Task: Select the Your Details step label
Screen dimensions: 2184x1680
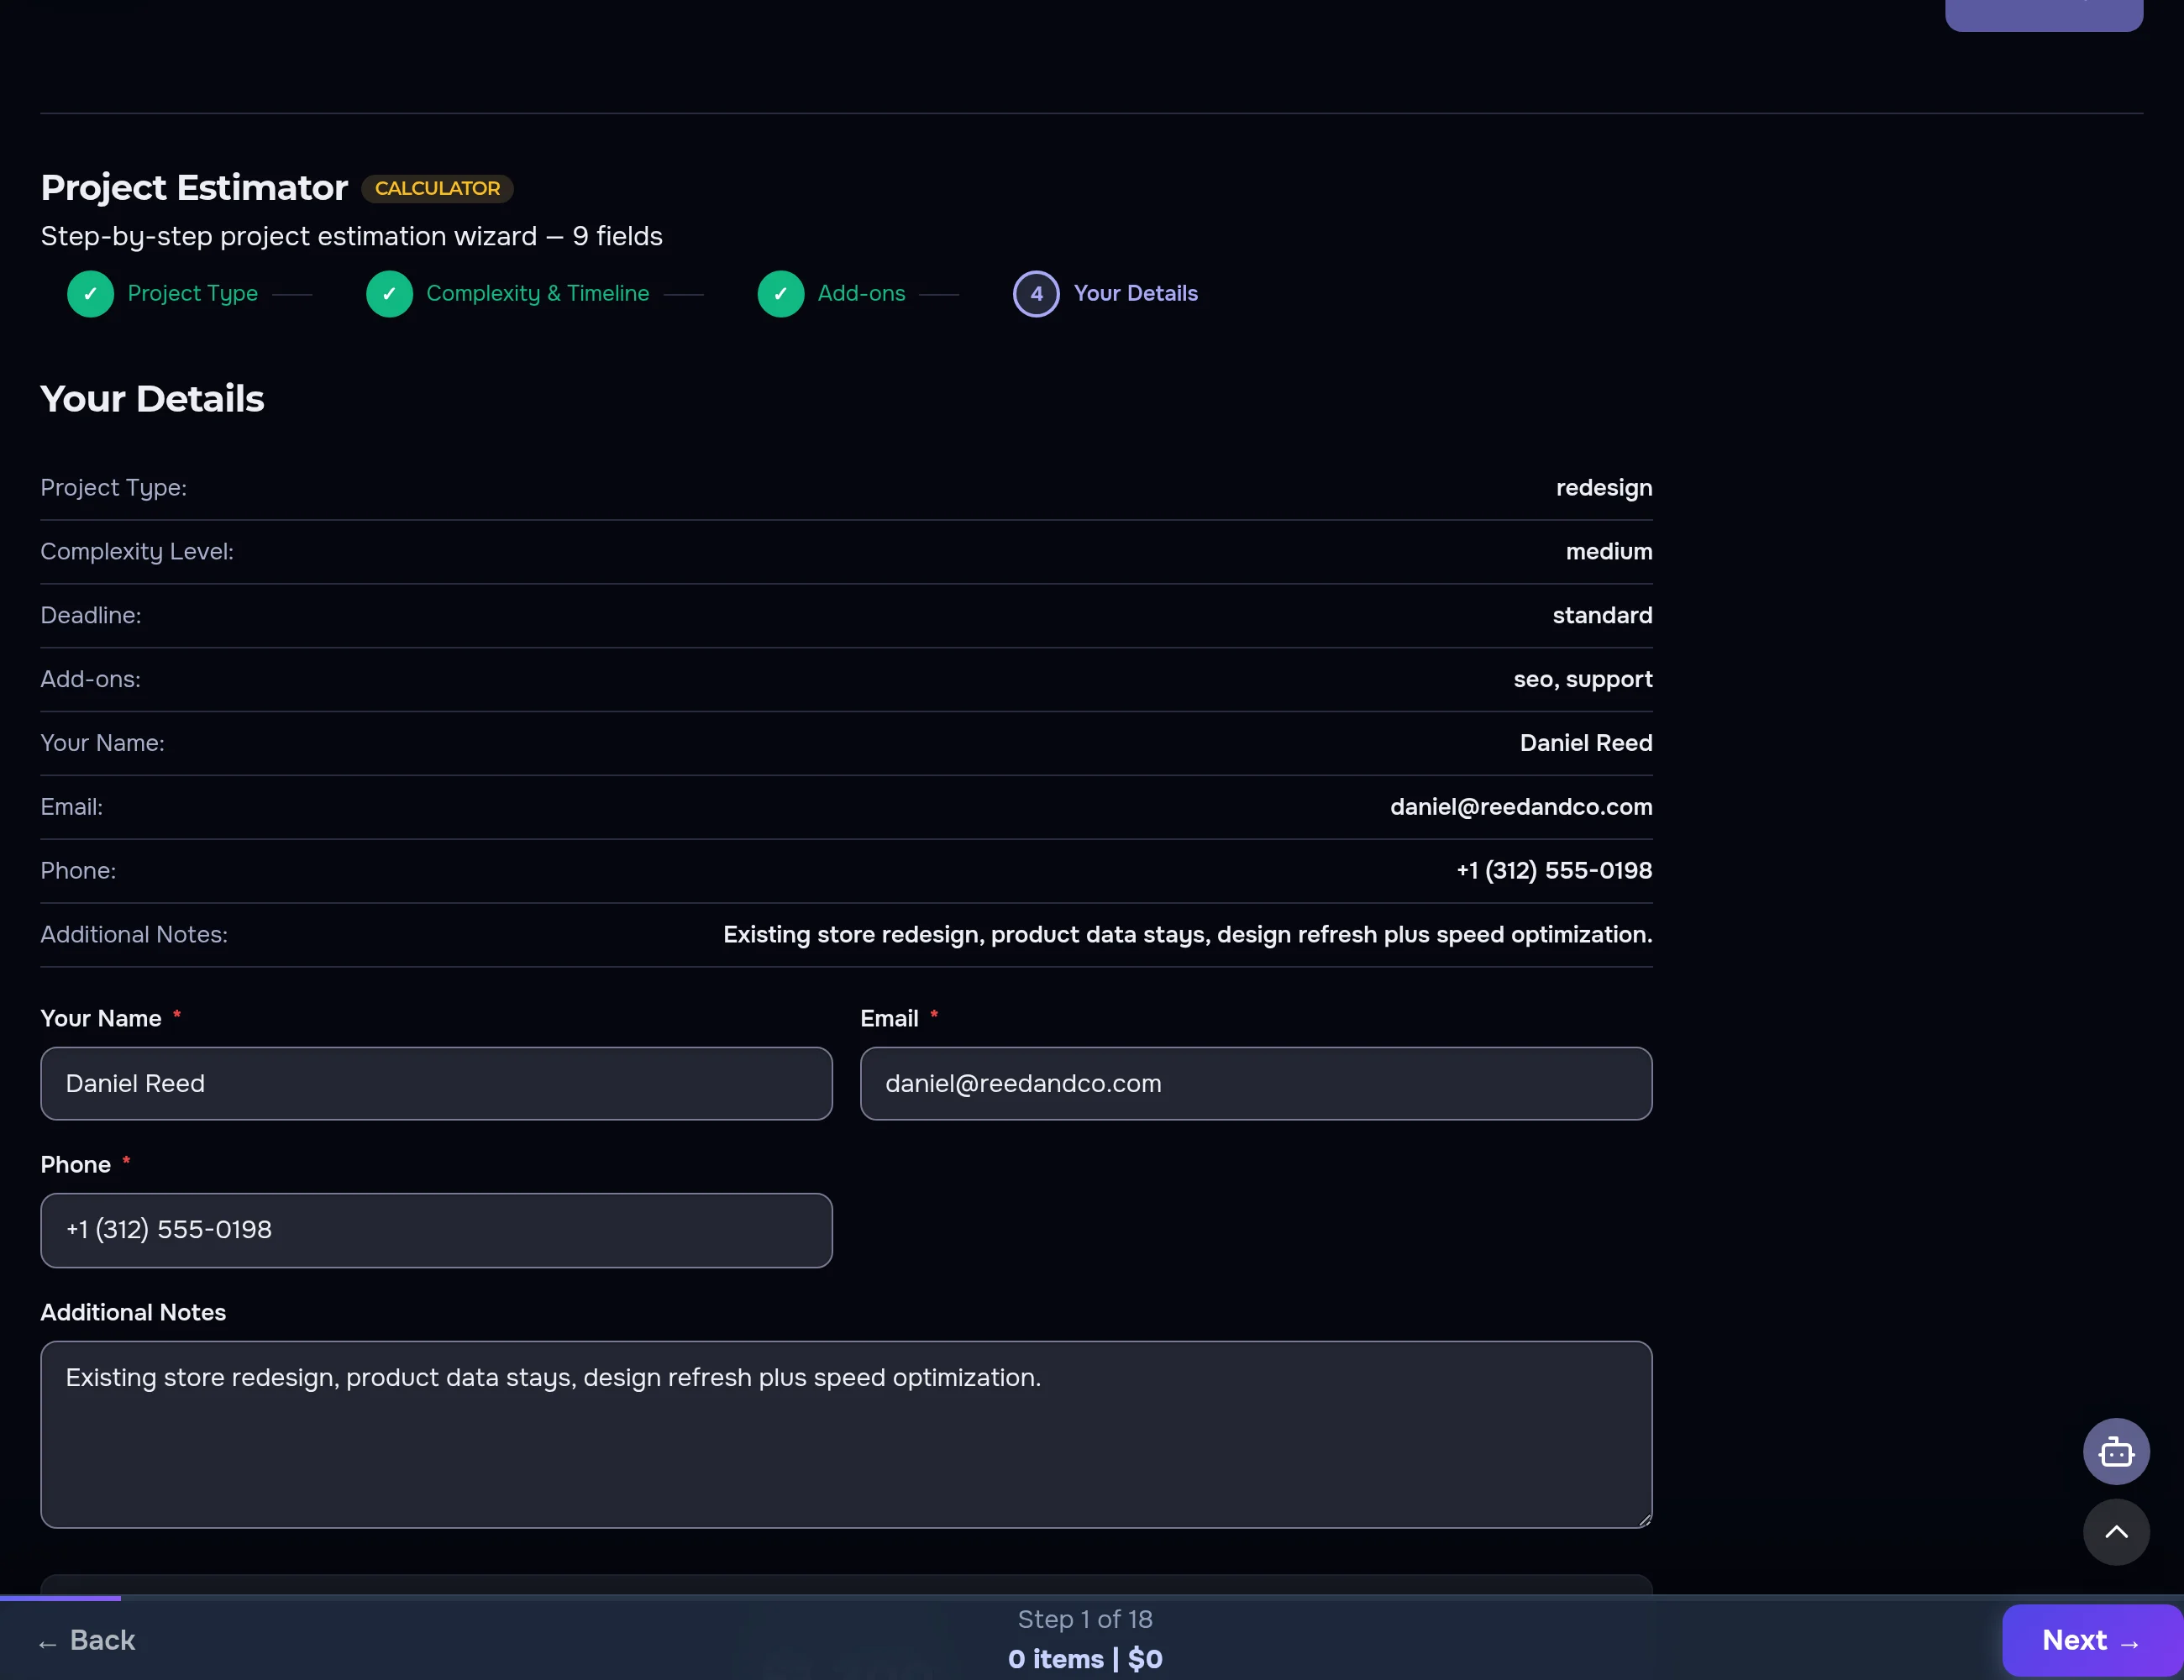Action: click(x=1136, y=293)
